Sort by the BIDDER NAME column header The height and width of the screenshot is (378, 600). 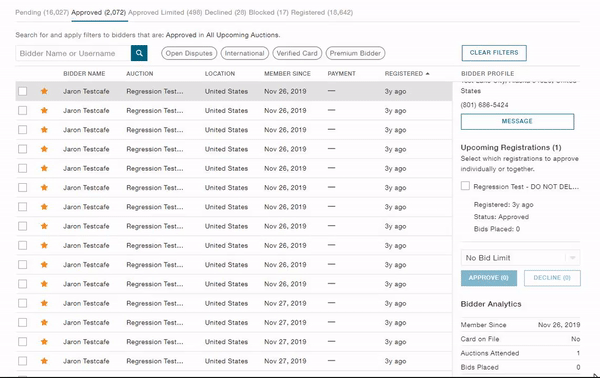point(84,73)
